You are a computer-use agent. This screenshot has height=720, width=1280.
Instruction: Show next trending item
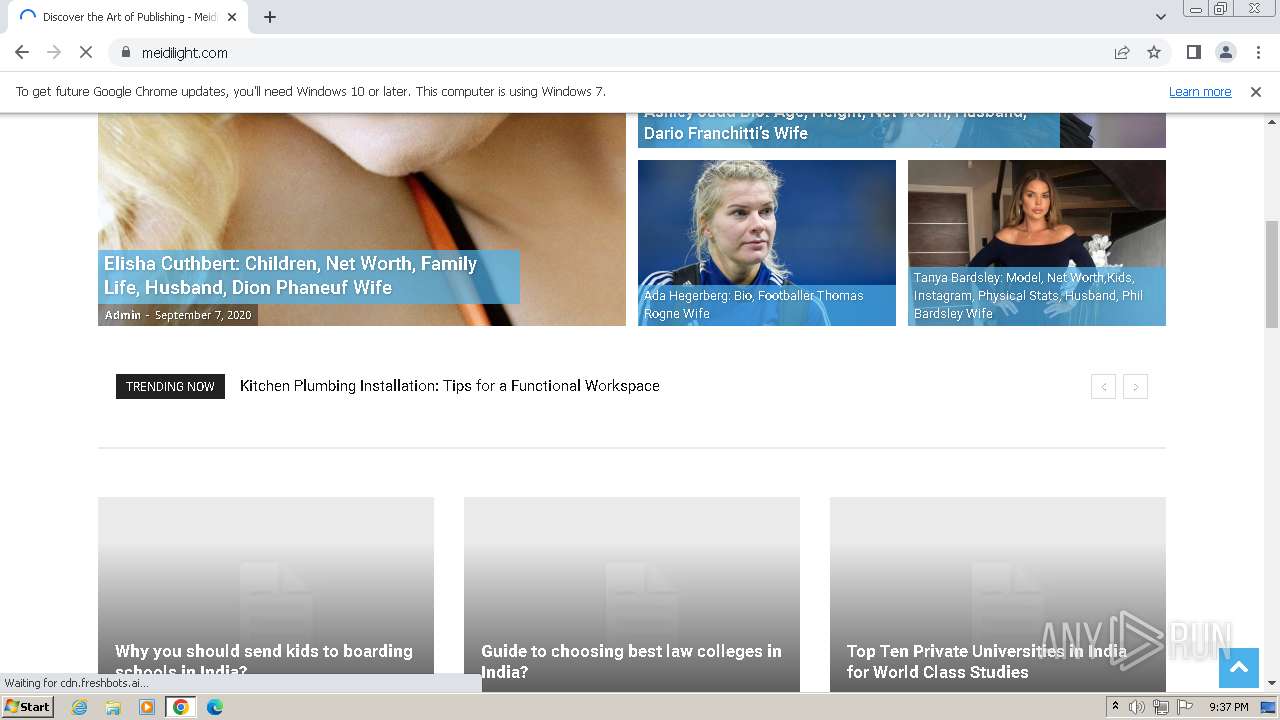pos(1135,387)
